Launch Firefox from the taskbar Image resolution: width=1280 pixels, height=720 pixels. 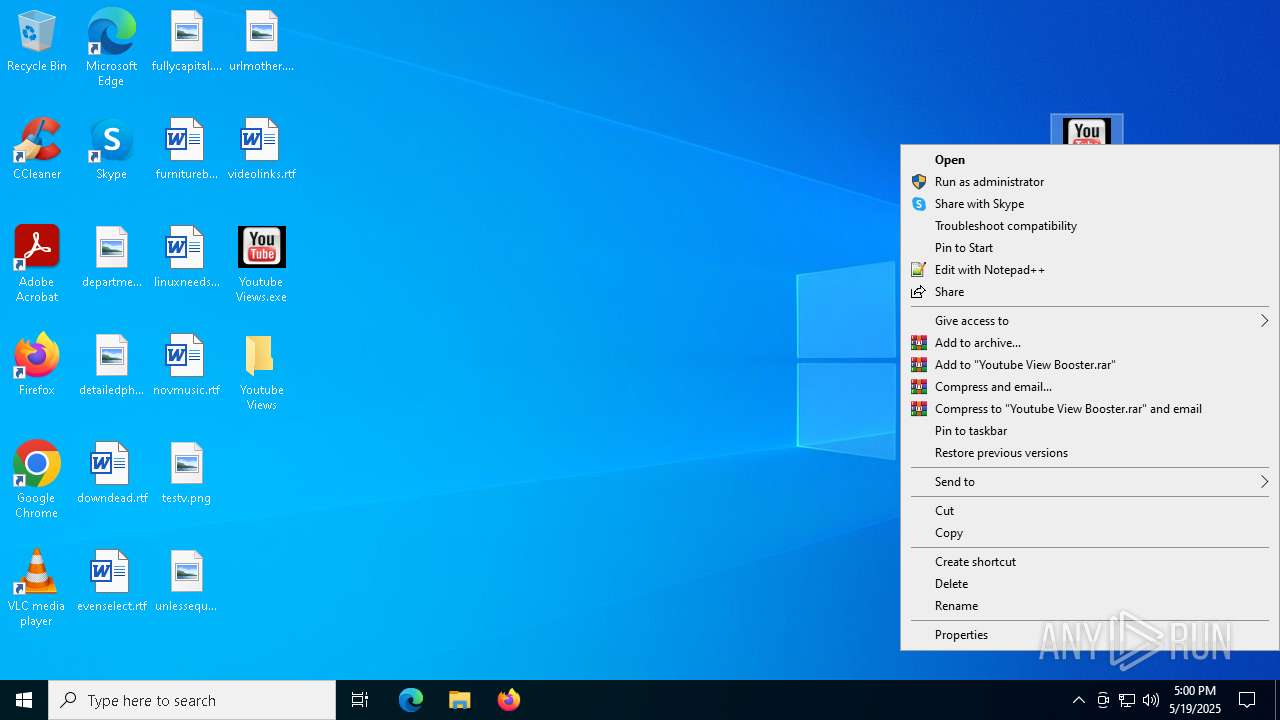point(509,700)
